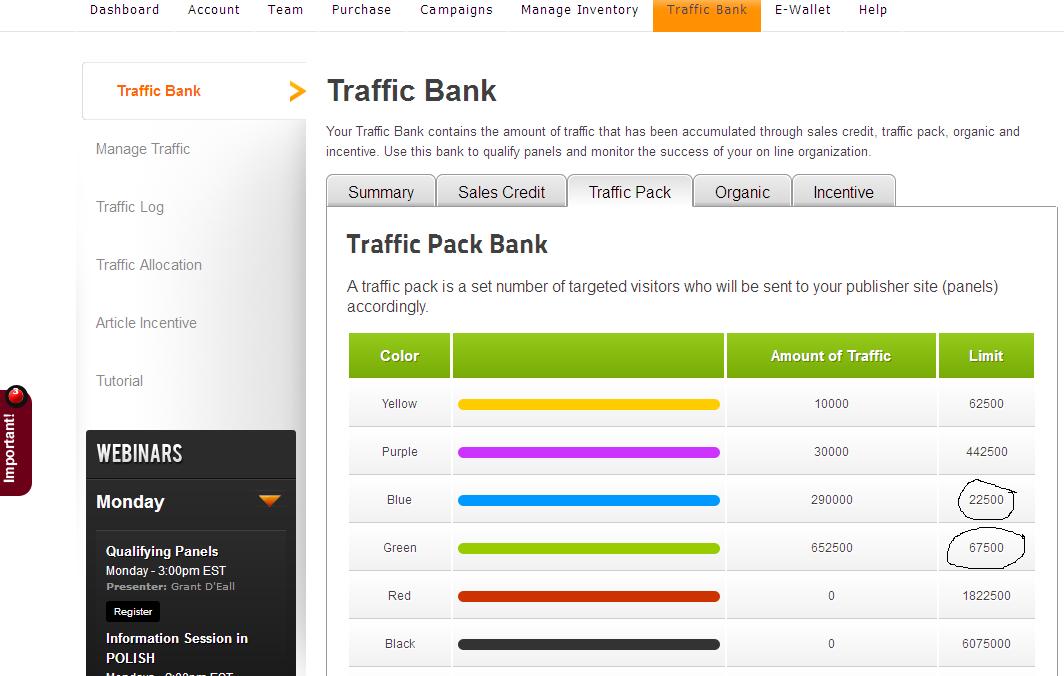The image size is (1064, 676).
Task: Open the red Important side badge
Action: 15,441
